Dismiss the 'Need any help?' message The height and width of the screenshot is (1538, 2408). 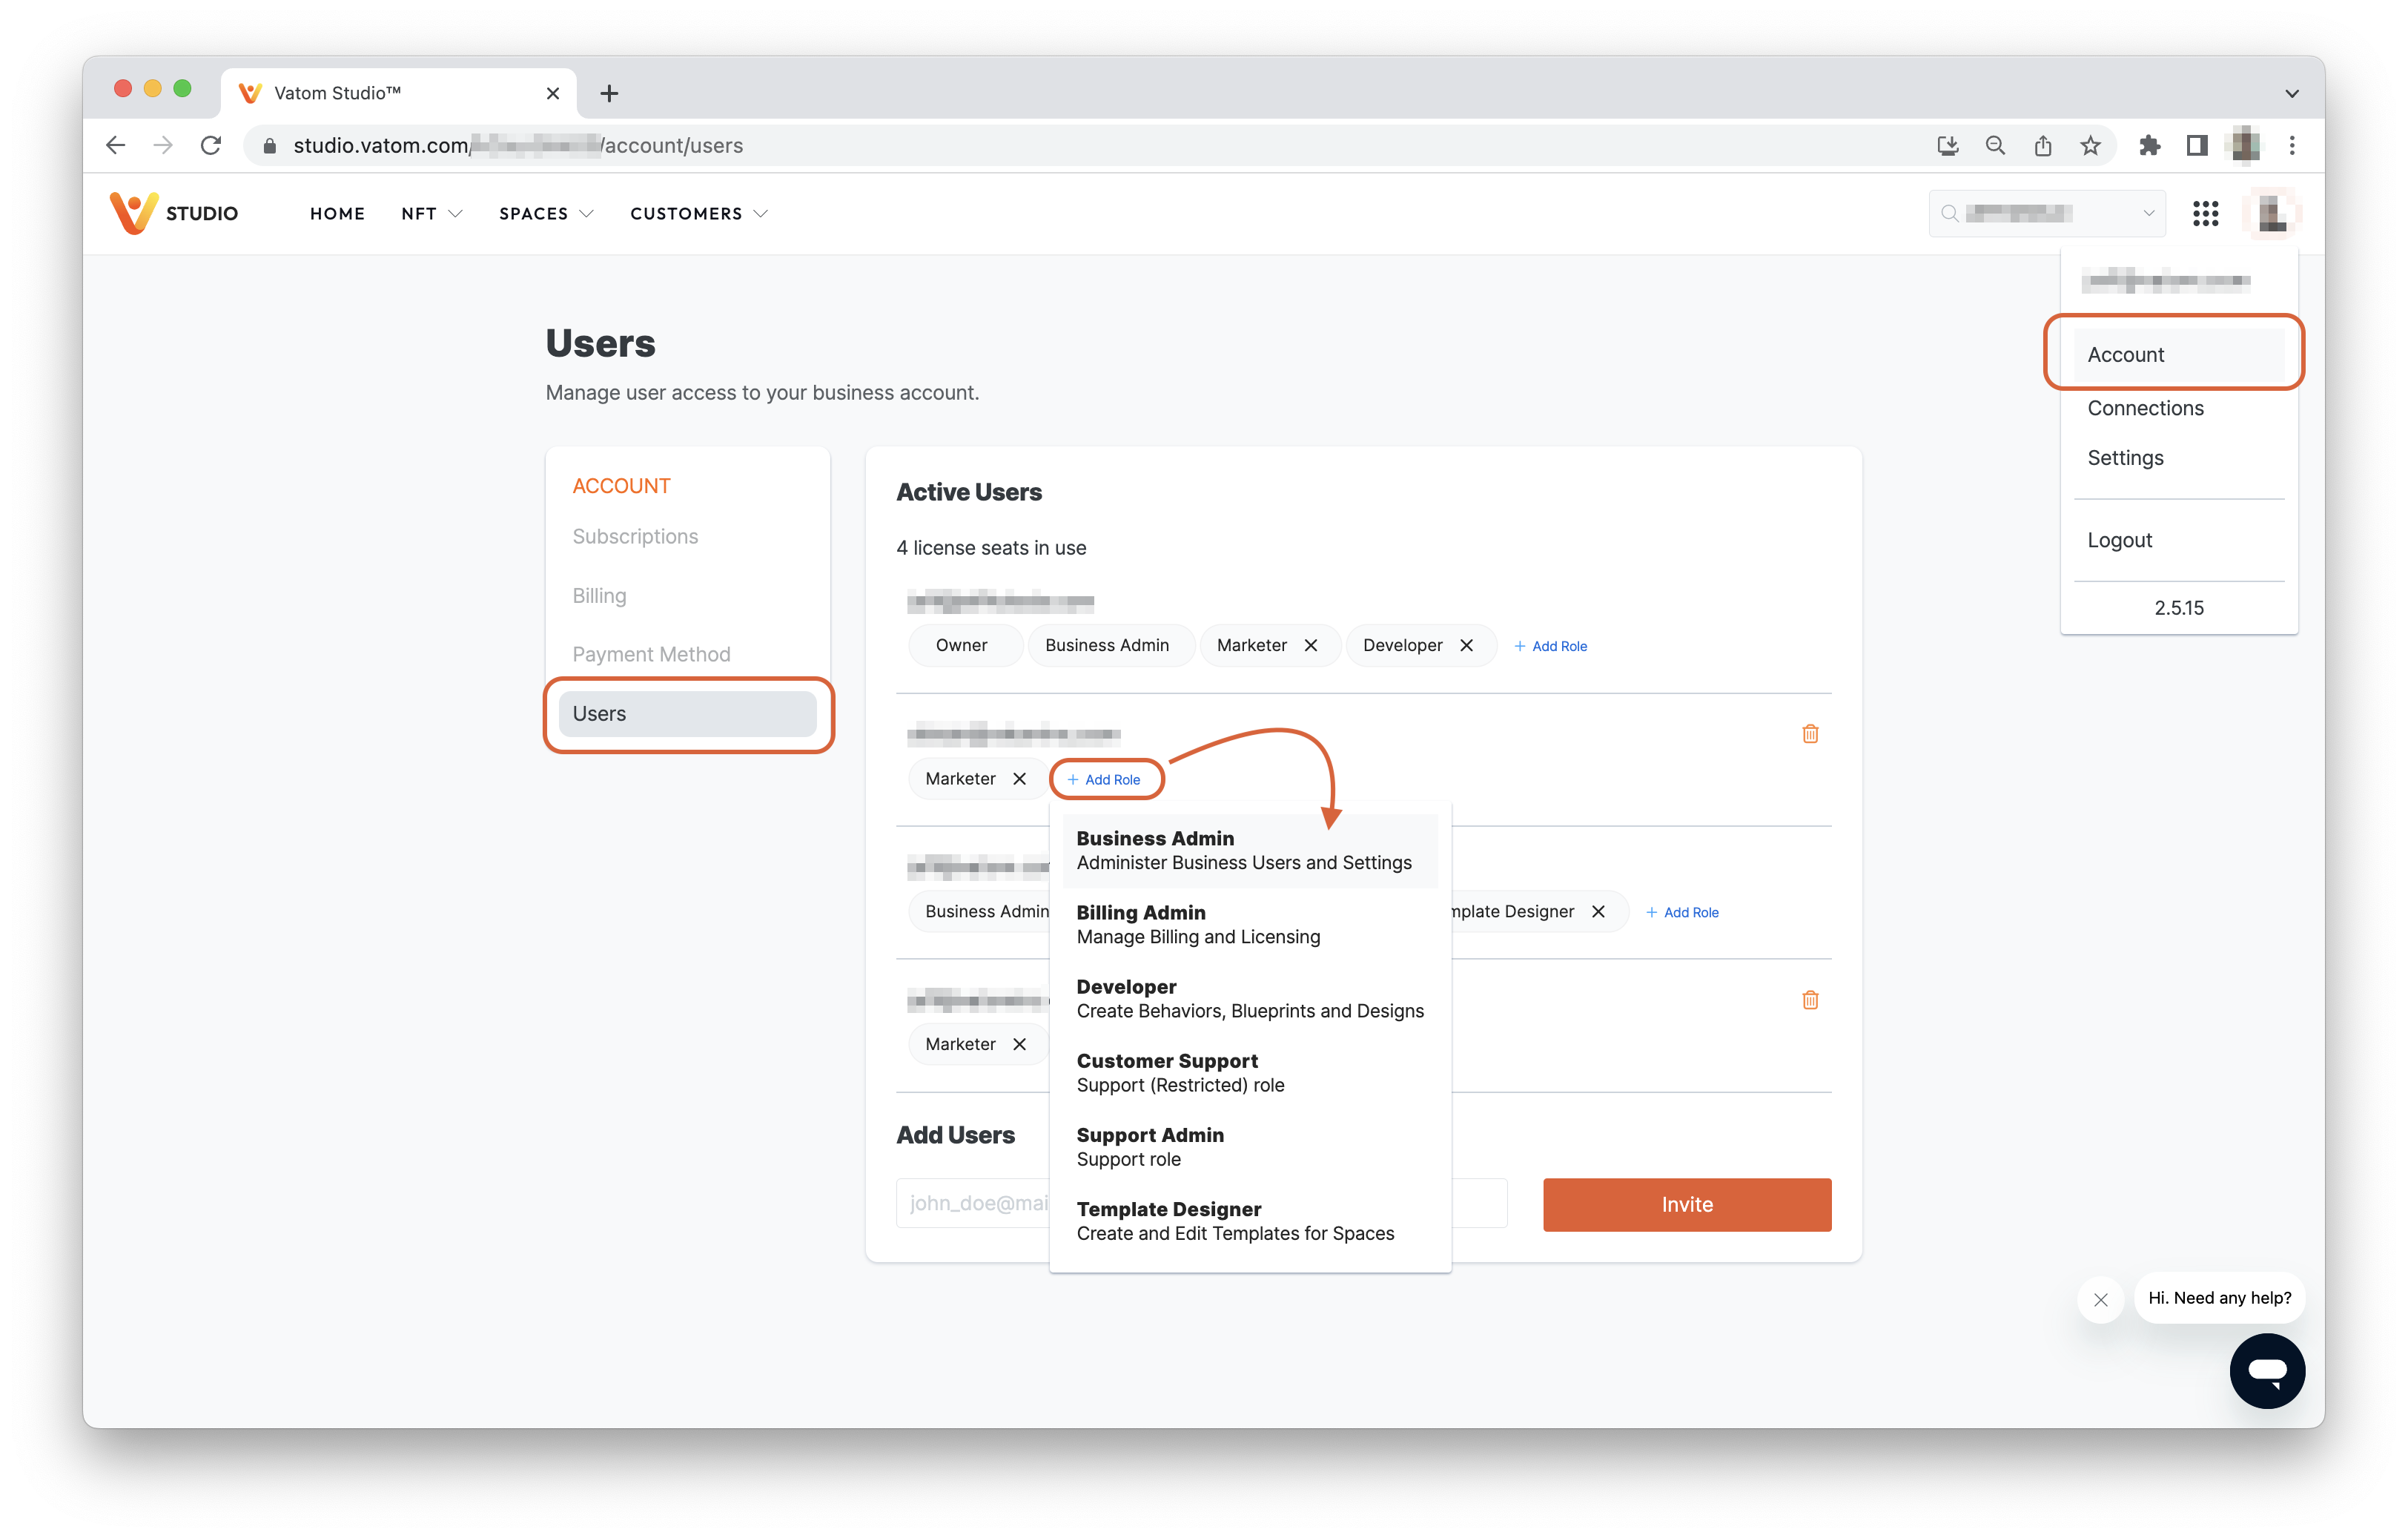(x=2101, y=1299)
